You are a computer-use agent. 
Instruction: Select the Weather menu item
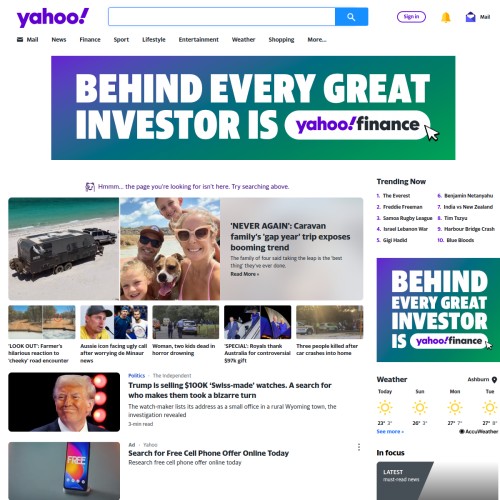coord(243,40)
